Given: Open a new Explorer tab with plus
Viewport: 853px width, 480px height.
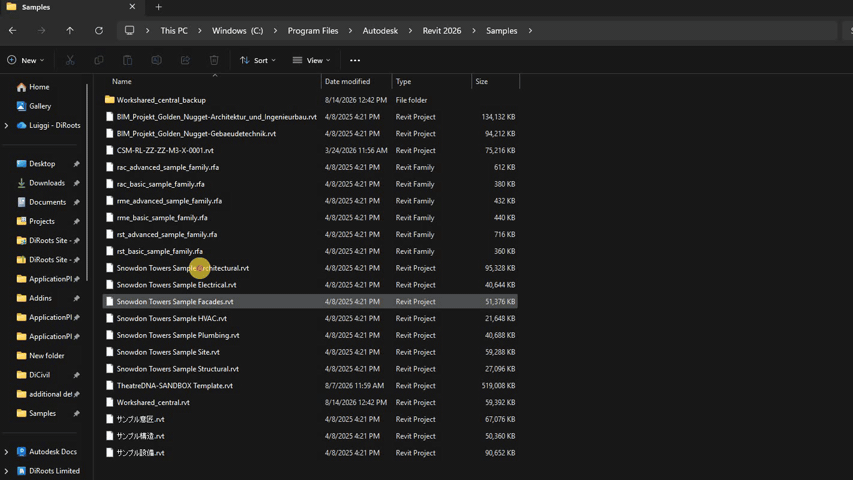Looking at the screenshot, I should [158, 7].
